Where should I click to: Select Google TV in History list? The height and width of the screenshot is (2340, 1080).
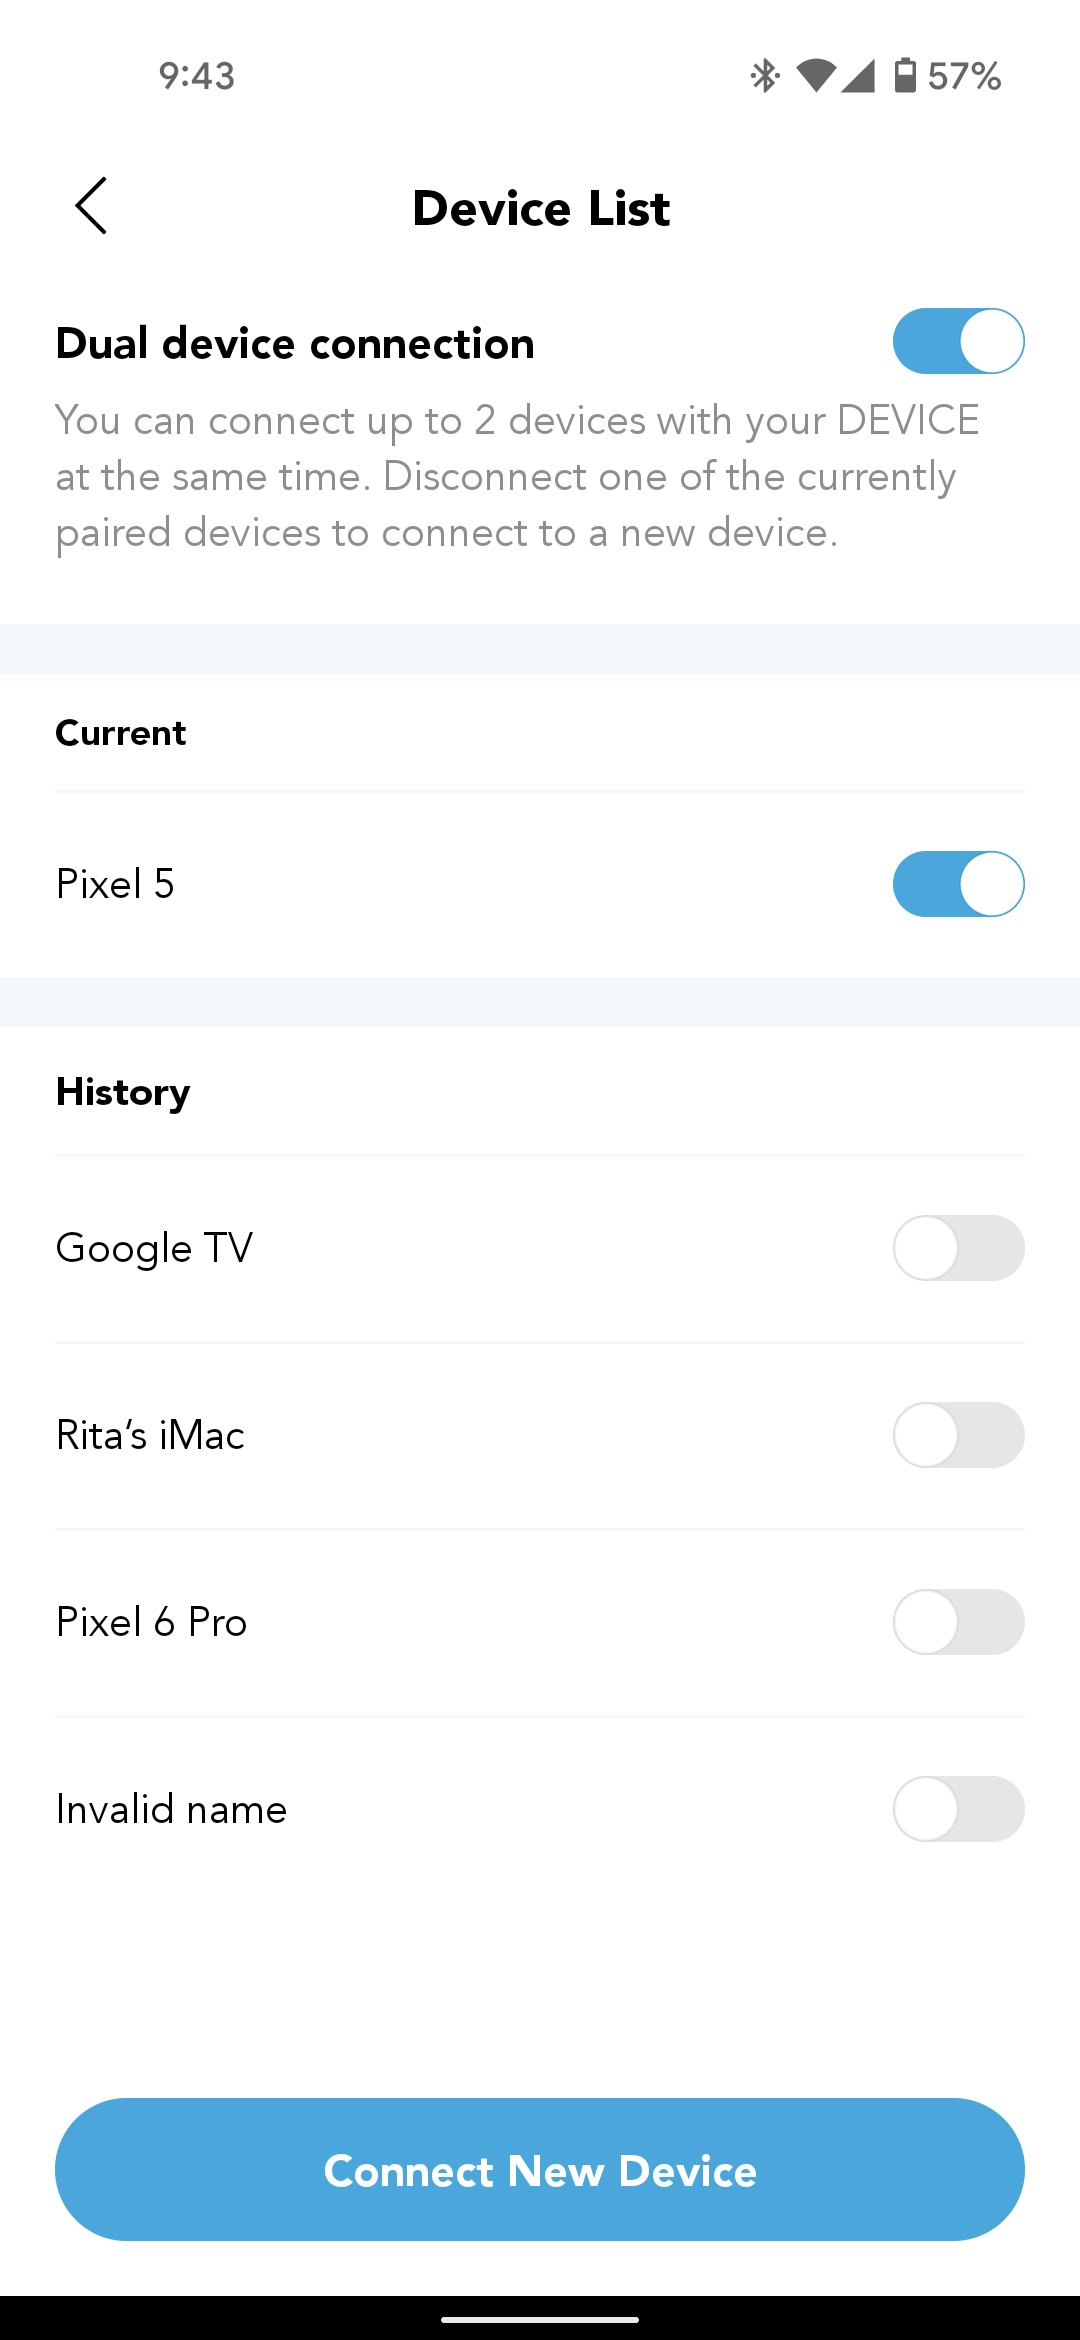[154, 1248]
